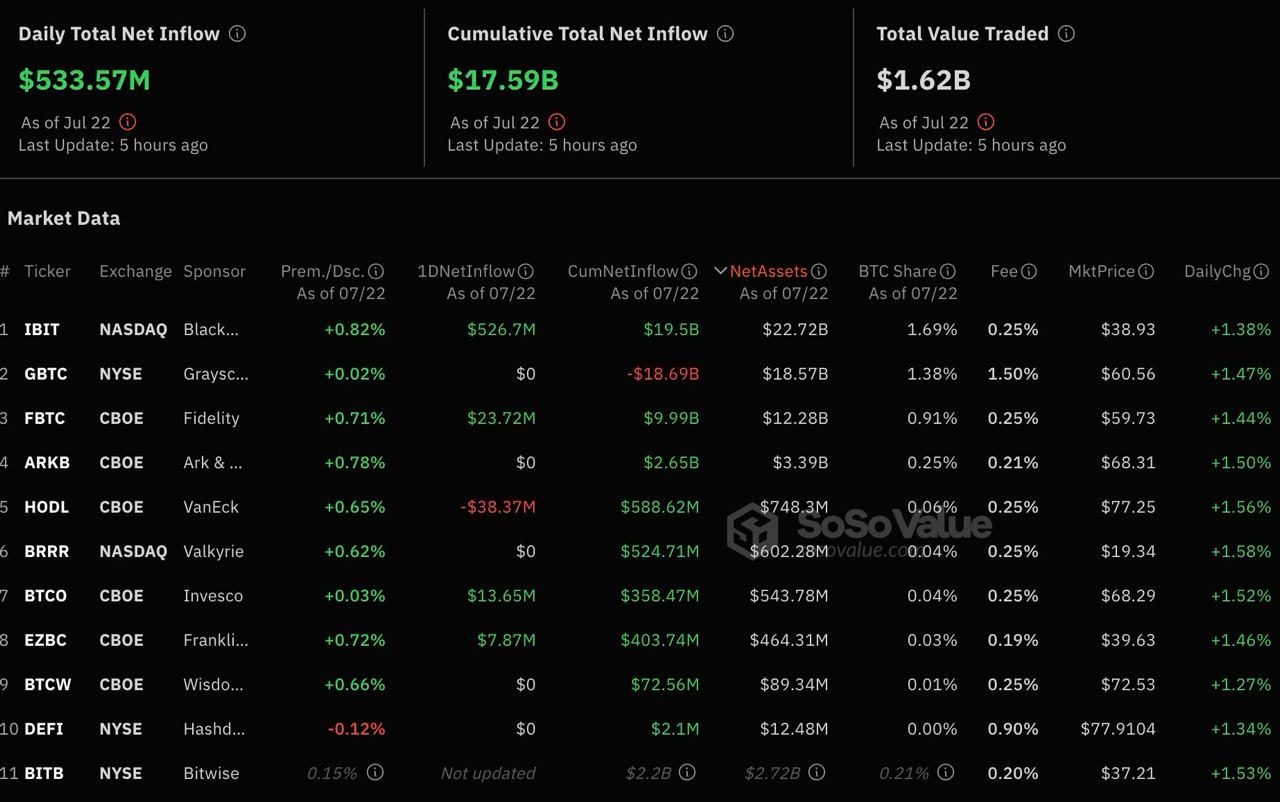
Task: Sort table by BTC Share column
Action: click(x=897, y=271)
